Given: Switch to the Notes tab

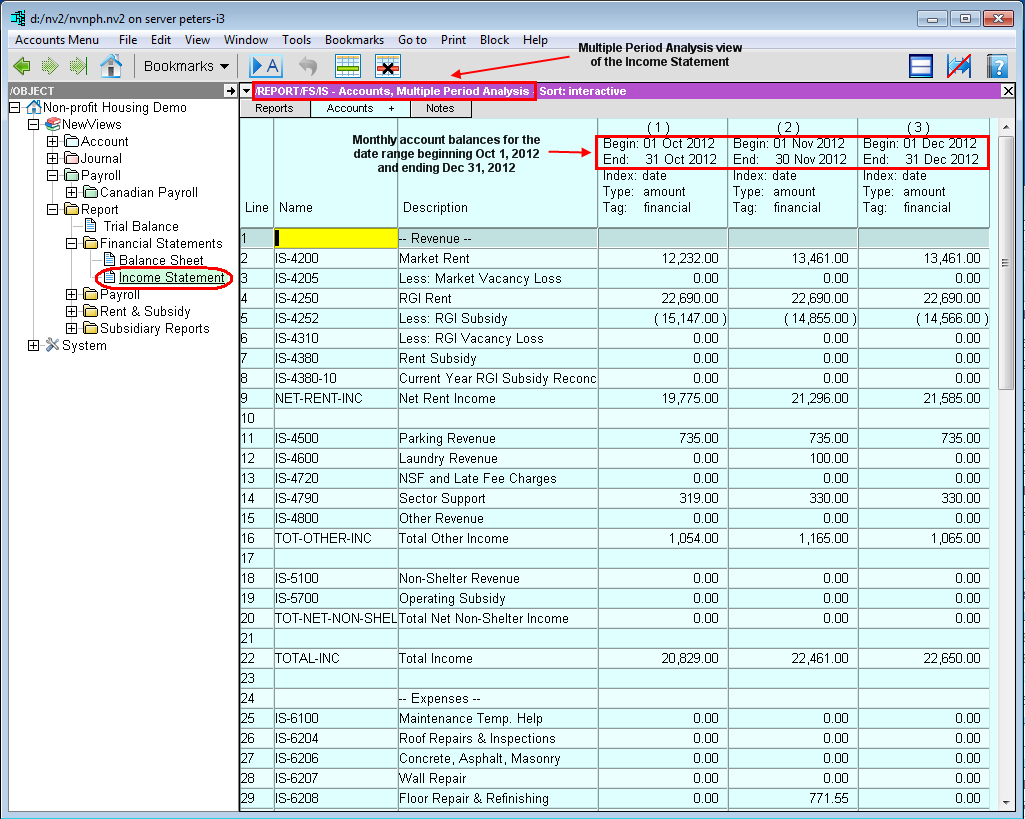Looking at the screenshot, I should click(x=439, y=109).
